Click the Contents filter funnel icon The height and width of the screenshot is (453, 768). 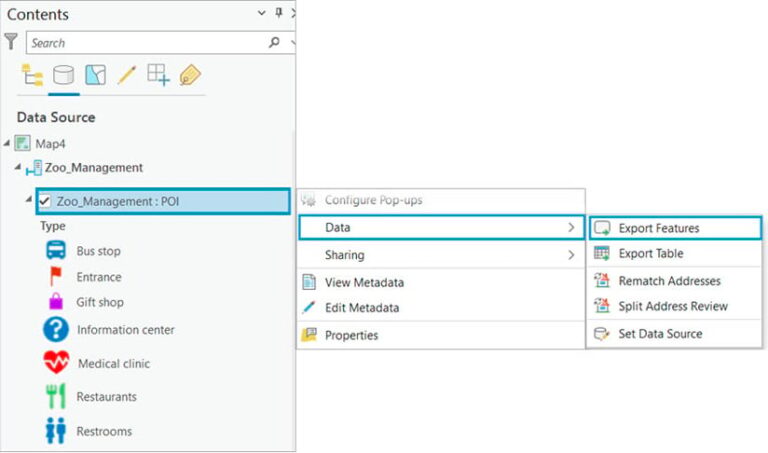coord(11,42)
